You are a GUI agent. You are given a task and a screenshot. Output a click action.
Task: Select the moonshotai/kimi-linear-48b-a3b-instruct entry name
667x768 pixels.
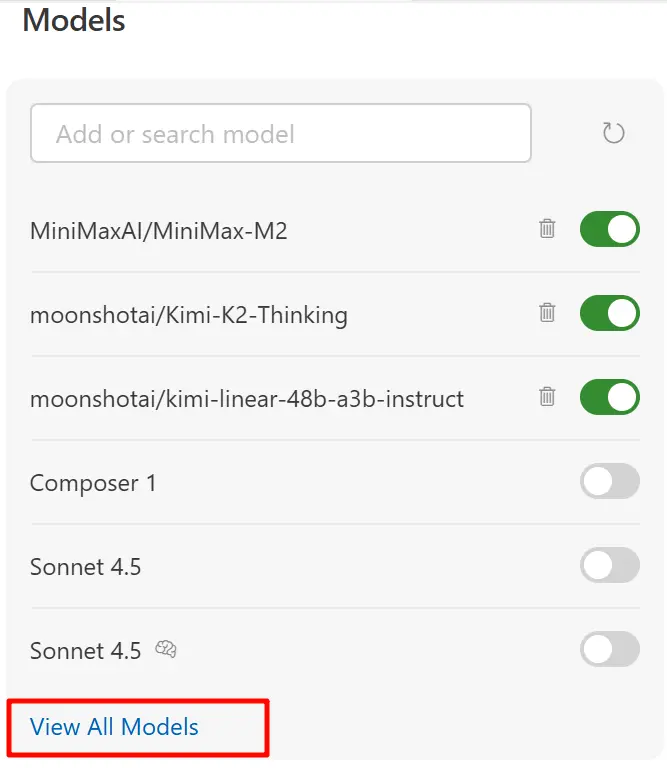click(246, 399)
